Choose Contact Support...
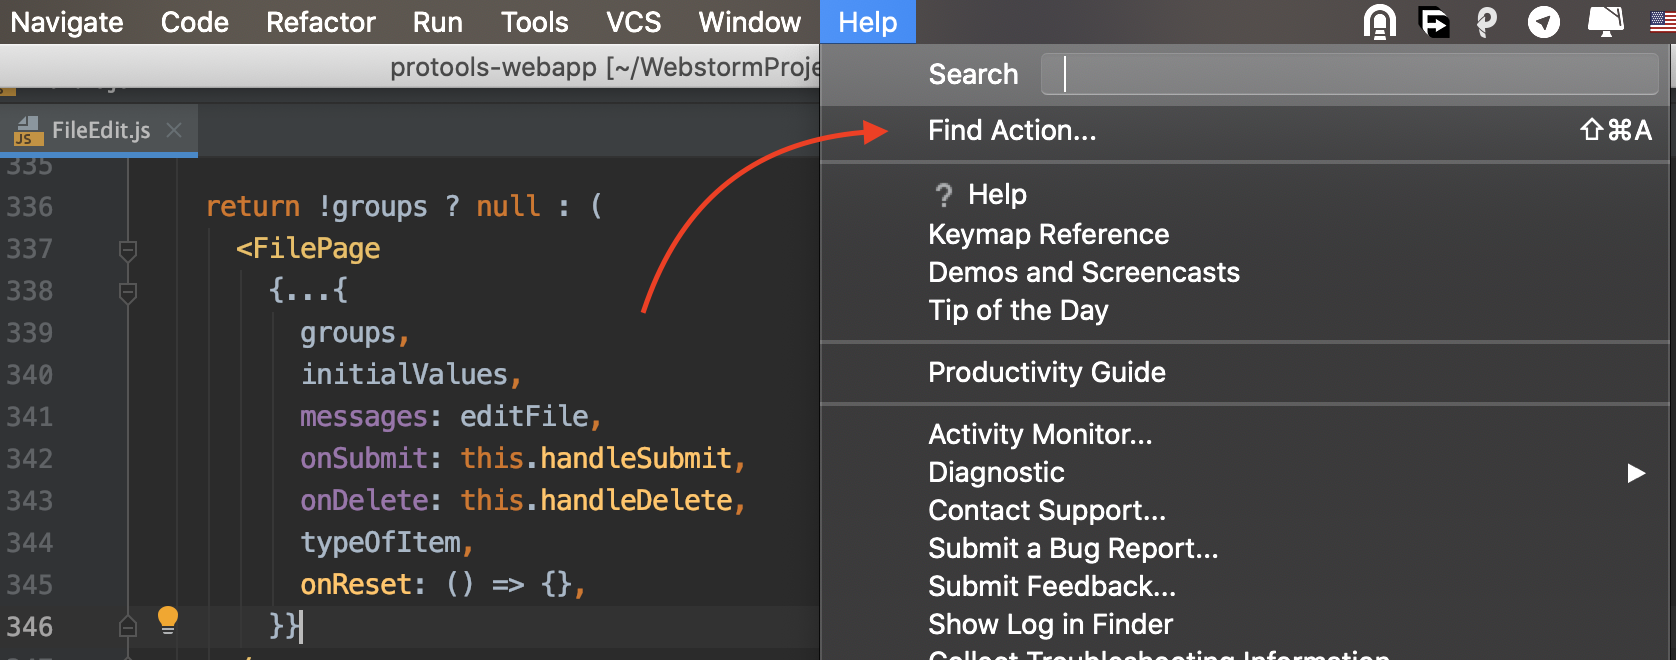1676x660 pixels. click(x=1245, y=510)
